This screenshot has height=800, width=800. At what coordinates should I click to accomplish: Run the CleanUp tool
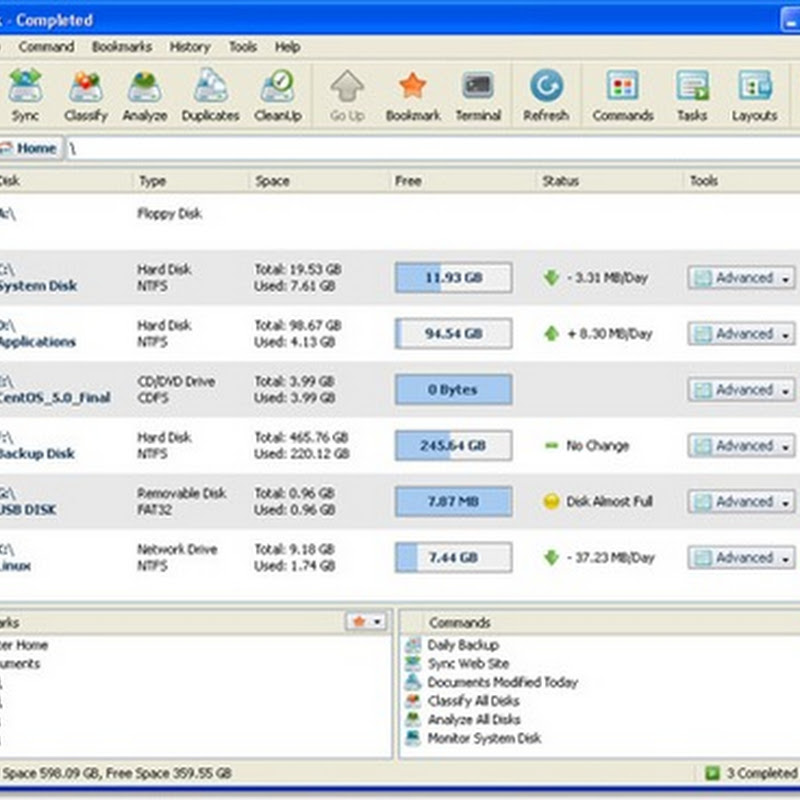pyautogui.click(x=277, y=95)
